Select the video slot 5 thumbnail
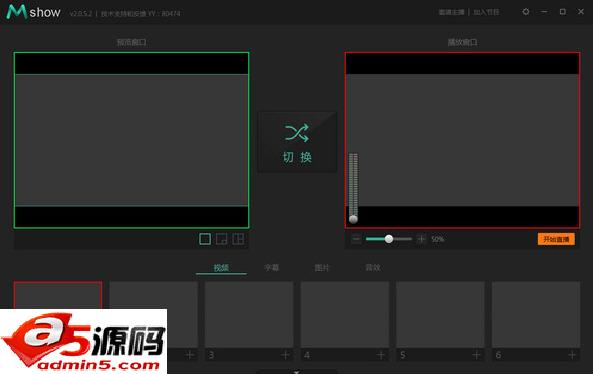 click(x=440, y=314)
